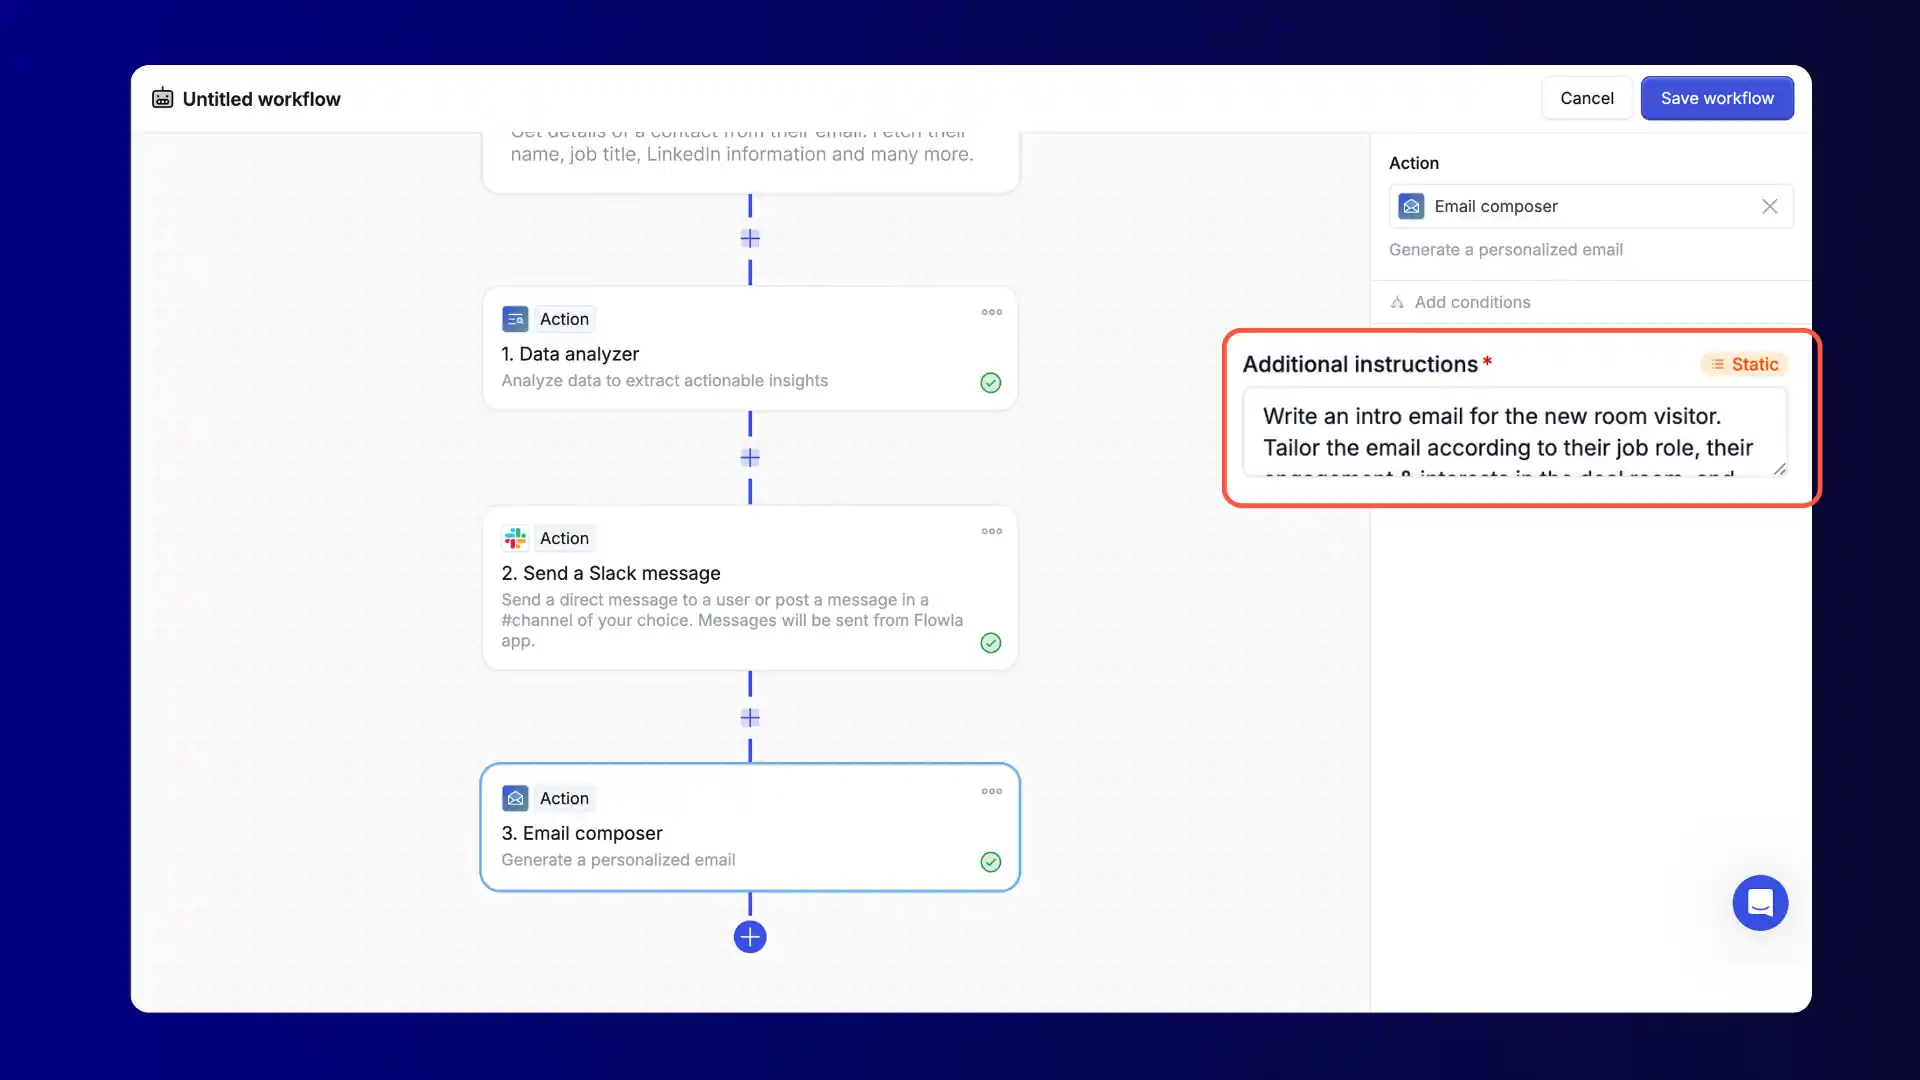Select the 1. Data analyzer step
This screenshot has width=1920, height=1080.
coord(750,349)
